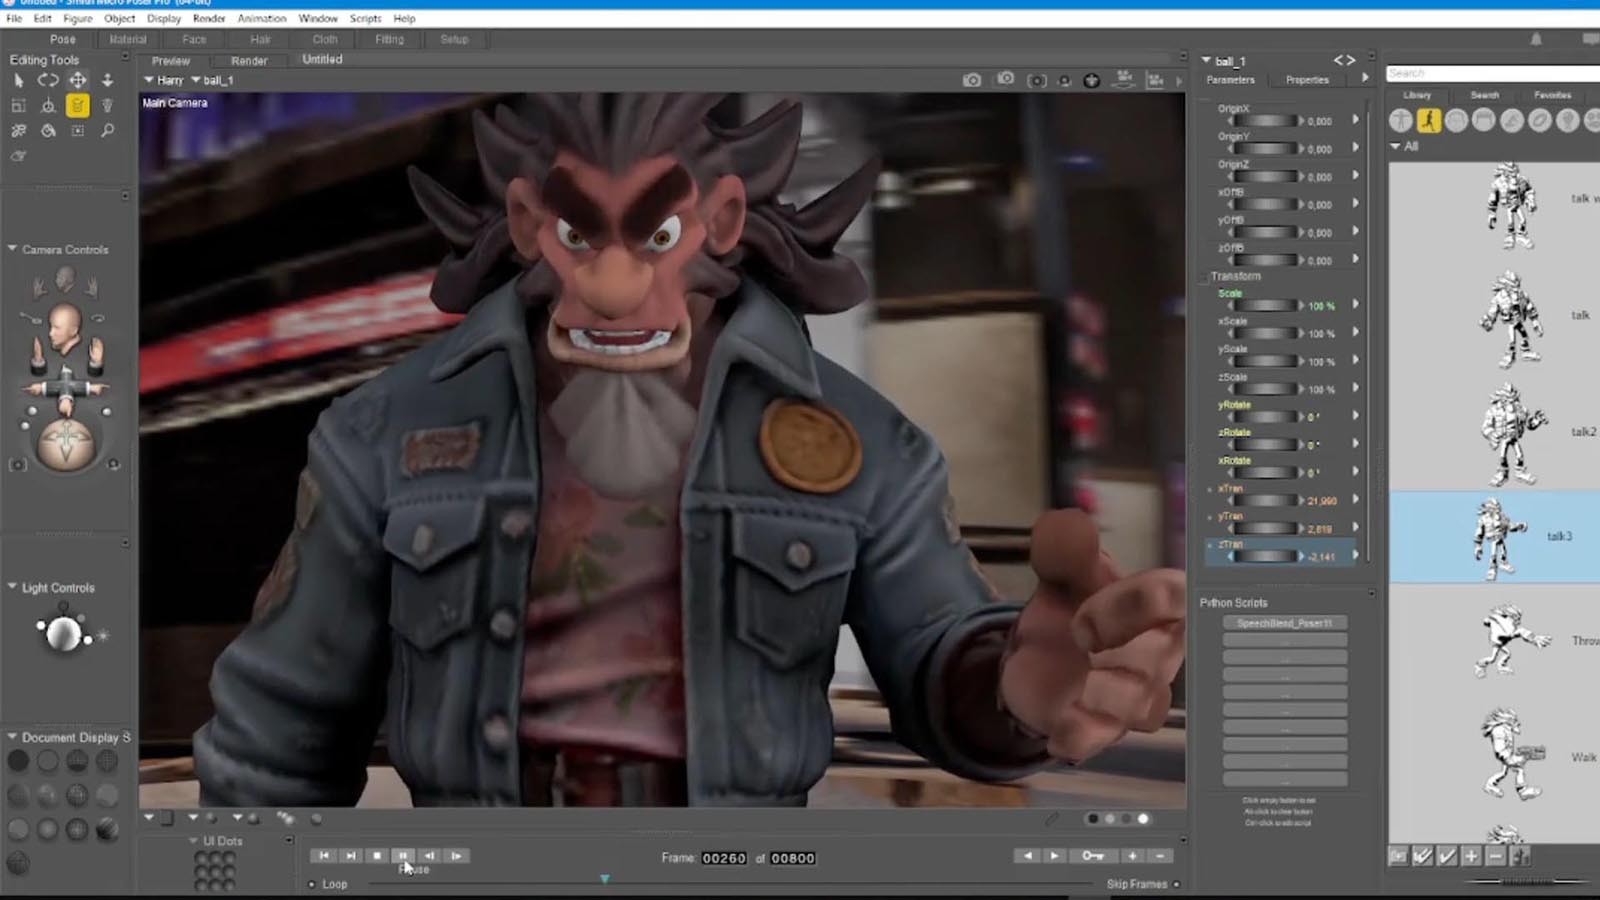Select the Rotate editing tool
This screenshot has width=1600, height=900.
pyautogui.click(x=48, y=80)
